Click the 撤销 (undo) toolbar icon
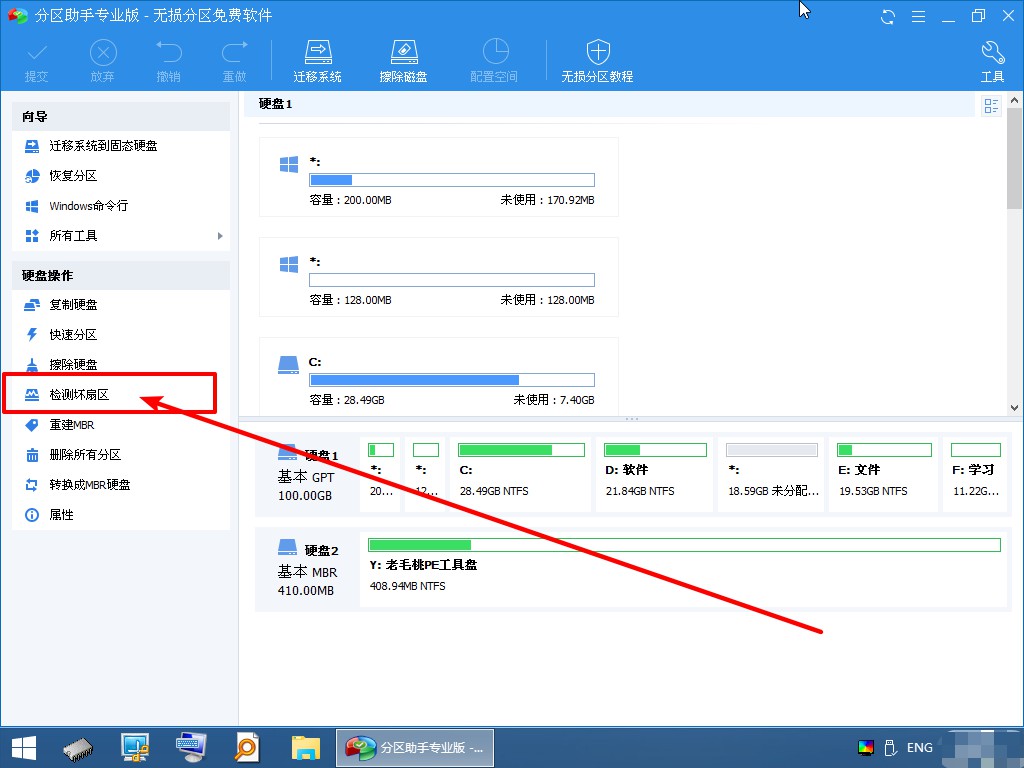 coord(168,61)
